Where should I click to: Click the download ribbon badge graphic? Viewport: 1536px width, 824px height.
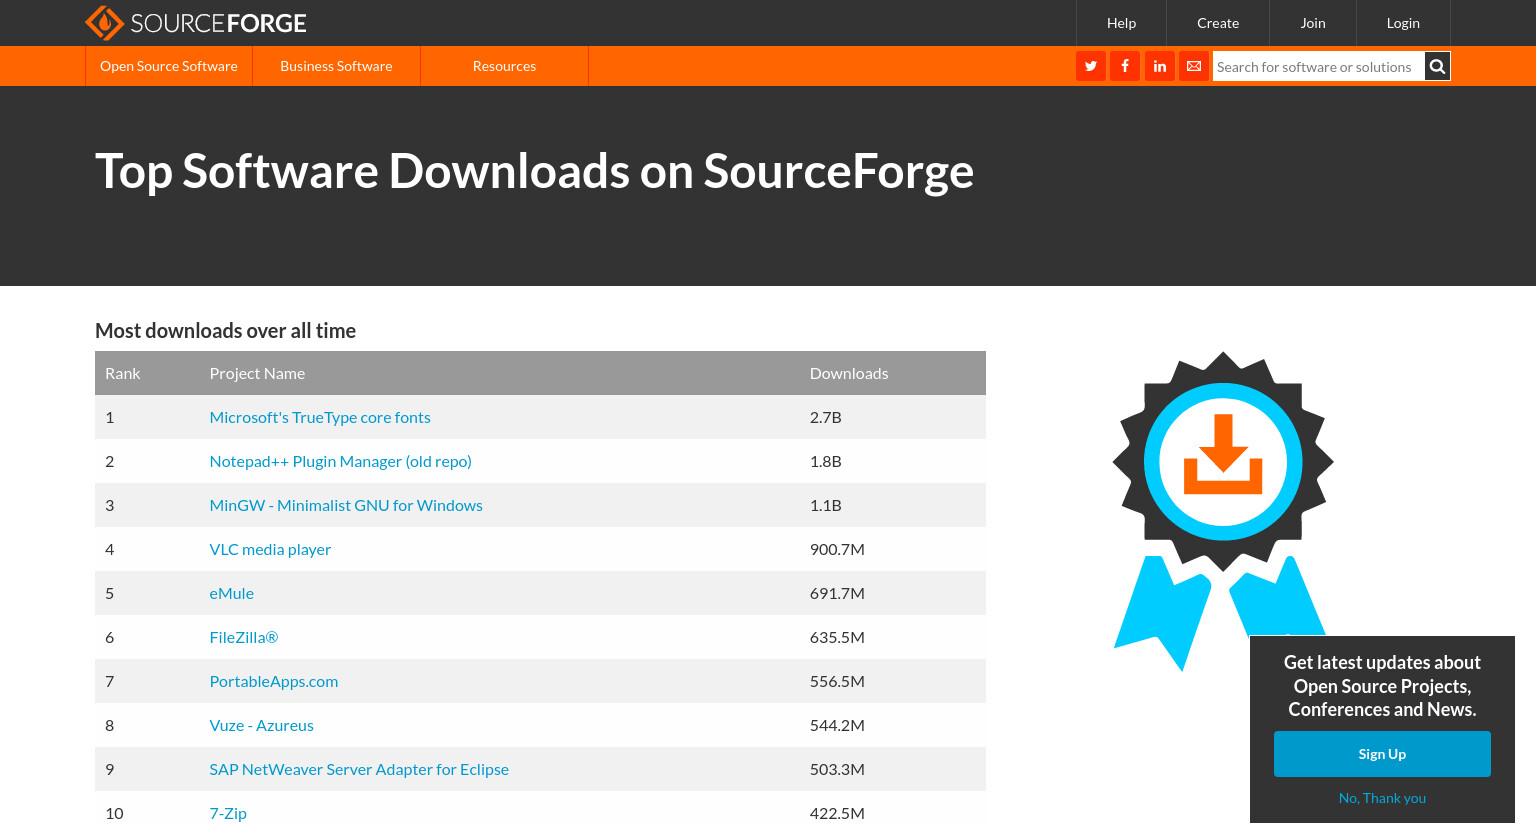click(1223, 510)
